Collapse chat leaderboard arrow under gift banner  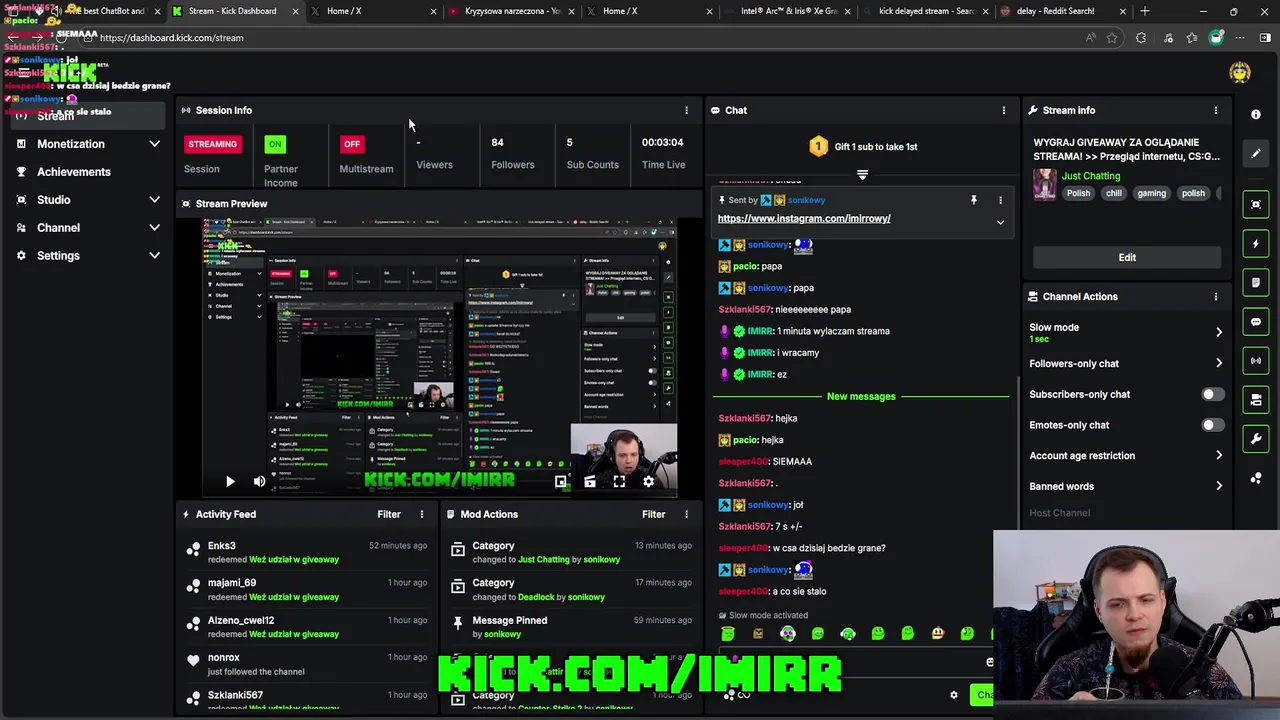click(862, 174)
